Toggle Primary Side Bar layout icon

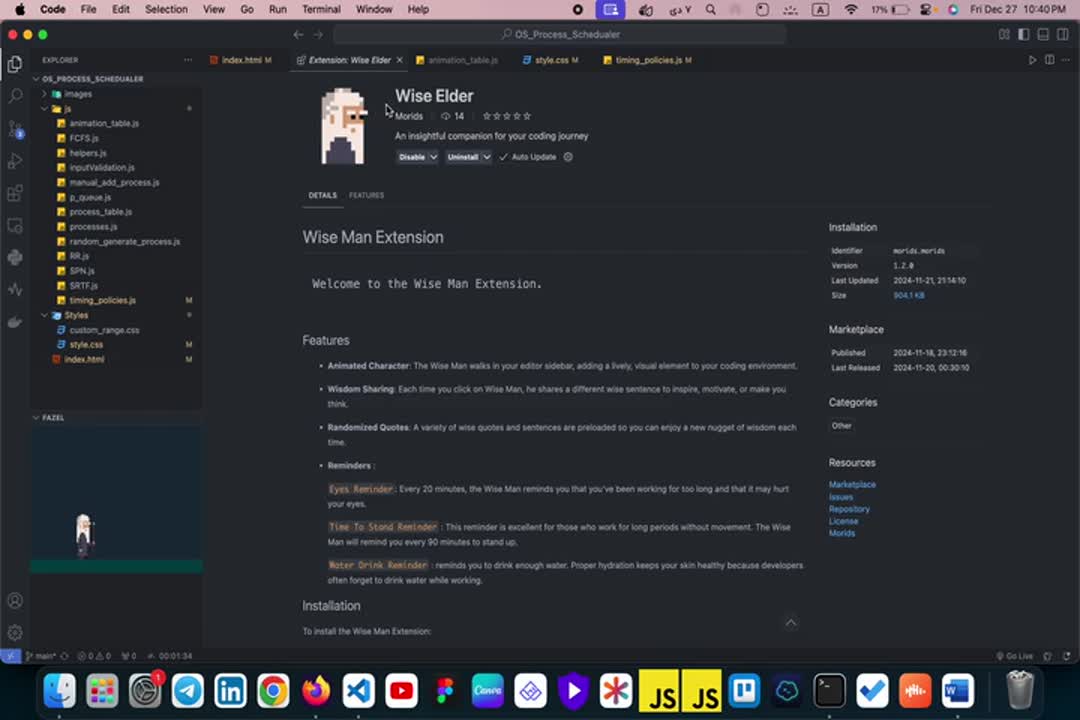(1024, 34)
